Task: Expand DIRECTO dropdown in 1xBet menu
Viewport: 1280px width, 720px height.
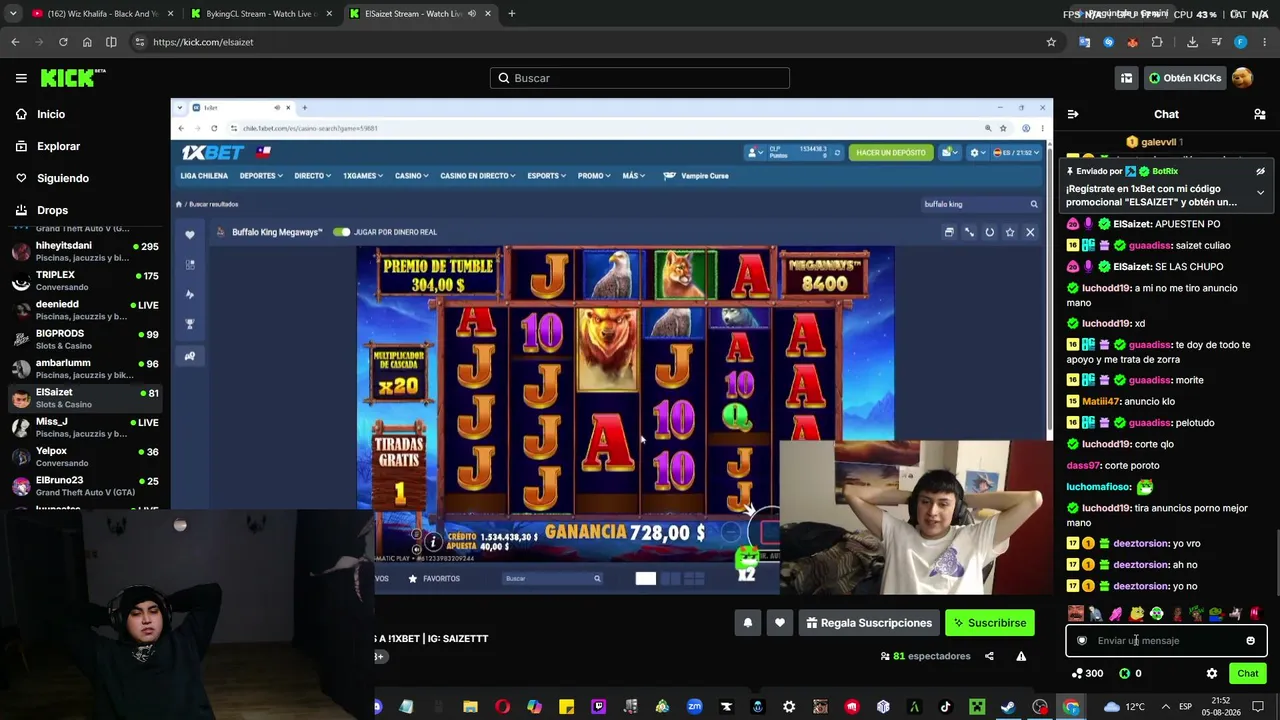Action: (x=313, y=176)
